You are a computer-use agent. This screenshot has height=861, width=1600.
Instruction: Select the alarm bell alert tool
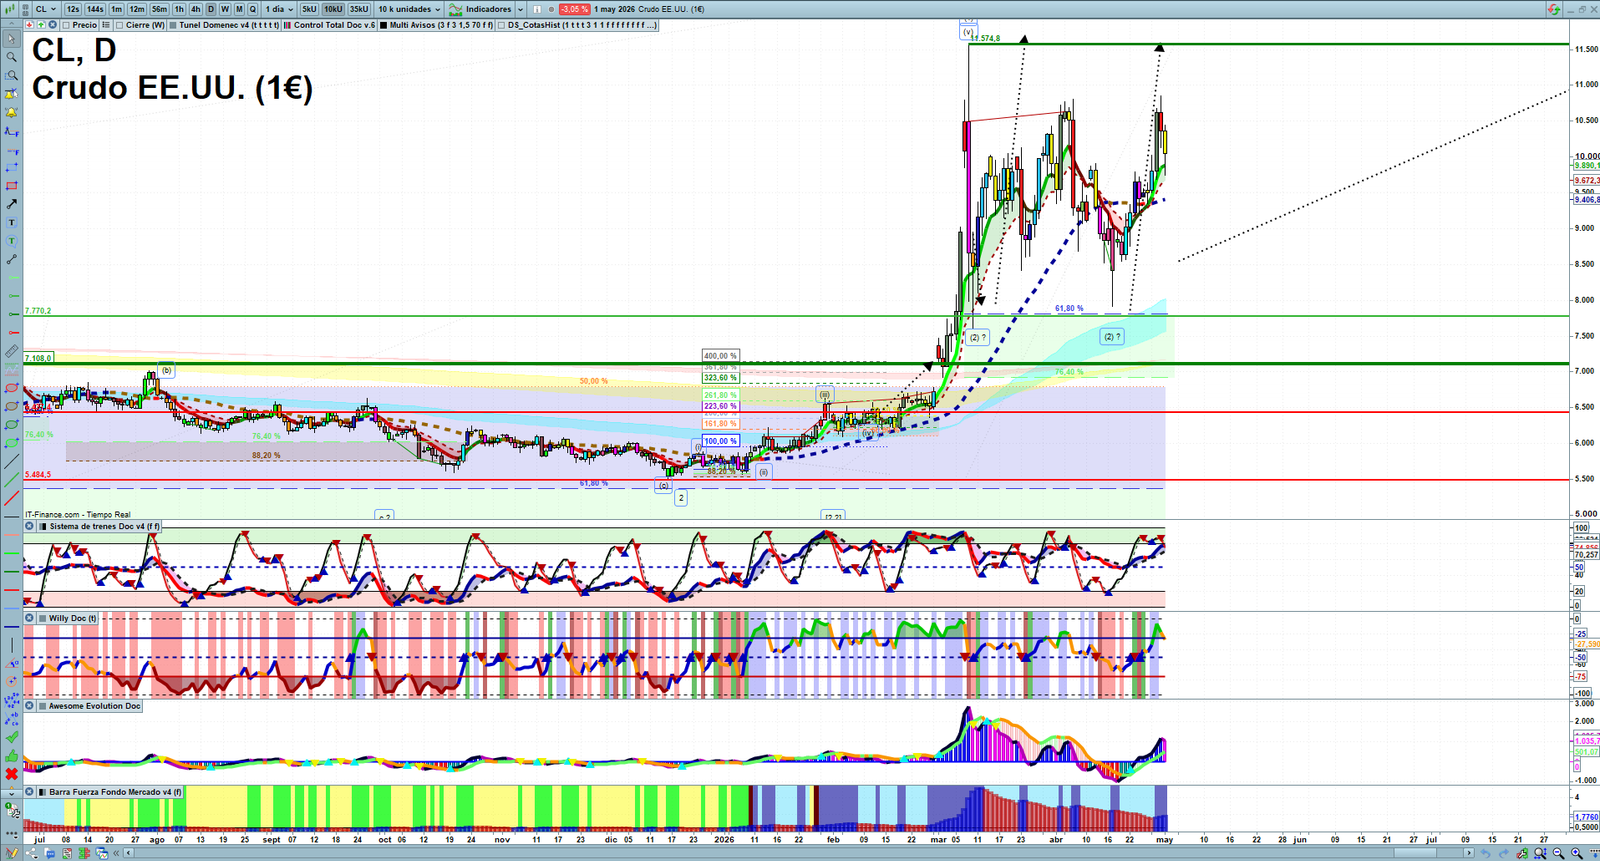pyautogui.click(x=11, y=112)
